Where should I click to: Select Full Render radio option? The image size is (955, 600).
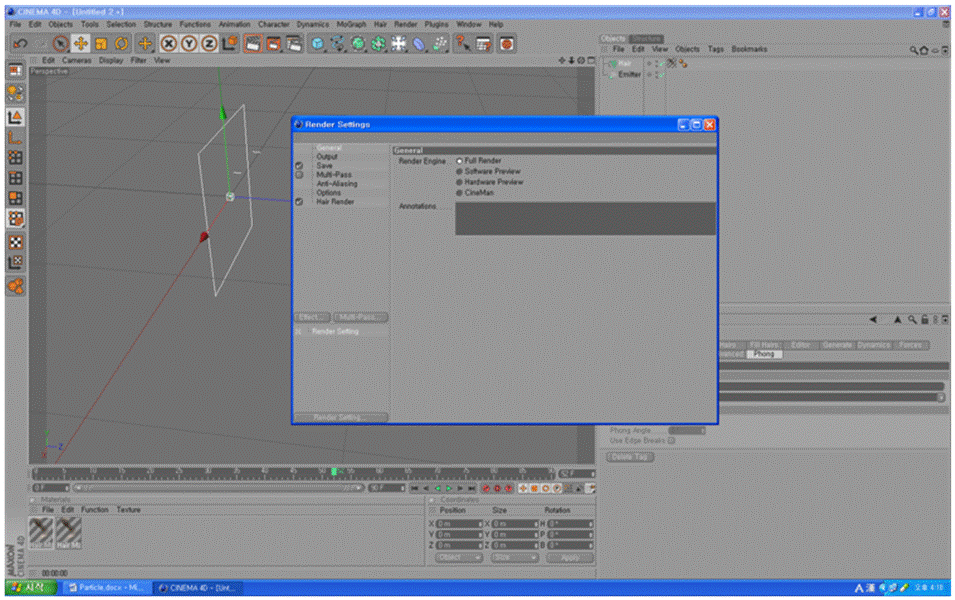[459, 161]
